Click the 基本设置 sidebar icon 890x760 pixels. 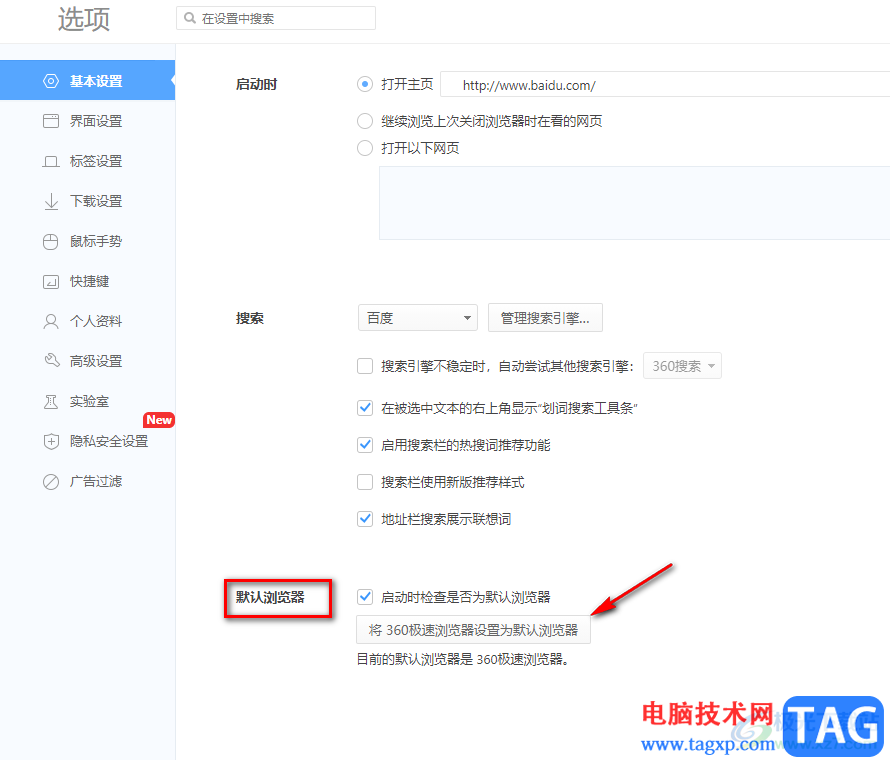[51, 81]
